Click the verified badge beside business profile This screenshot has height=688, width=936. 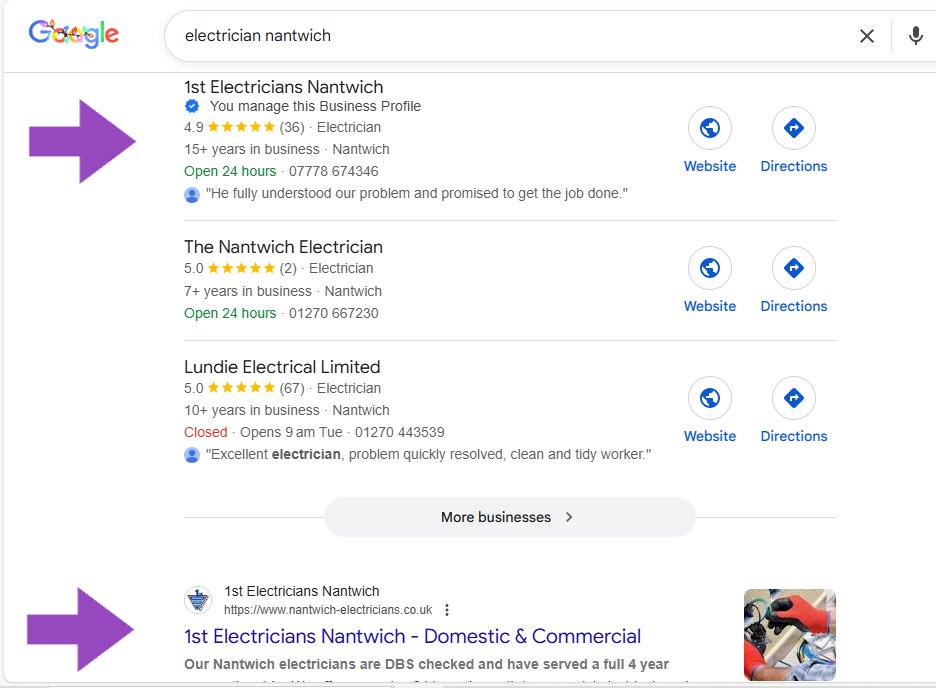(192, 106)
